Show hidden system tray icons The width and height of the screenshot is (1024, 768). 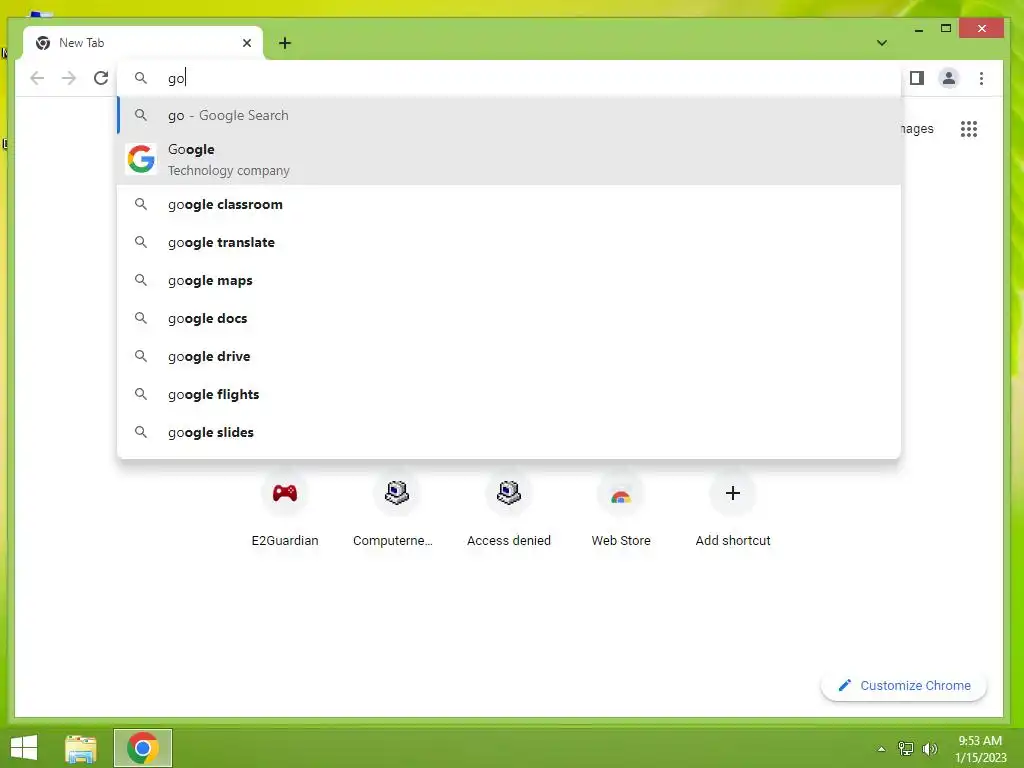(881, 749)
